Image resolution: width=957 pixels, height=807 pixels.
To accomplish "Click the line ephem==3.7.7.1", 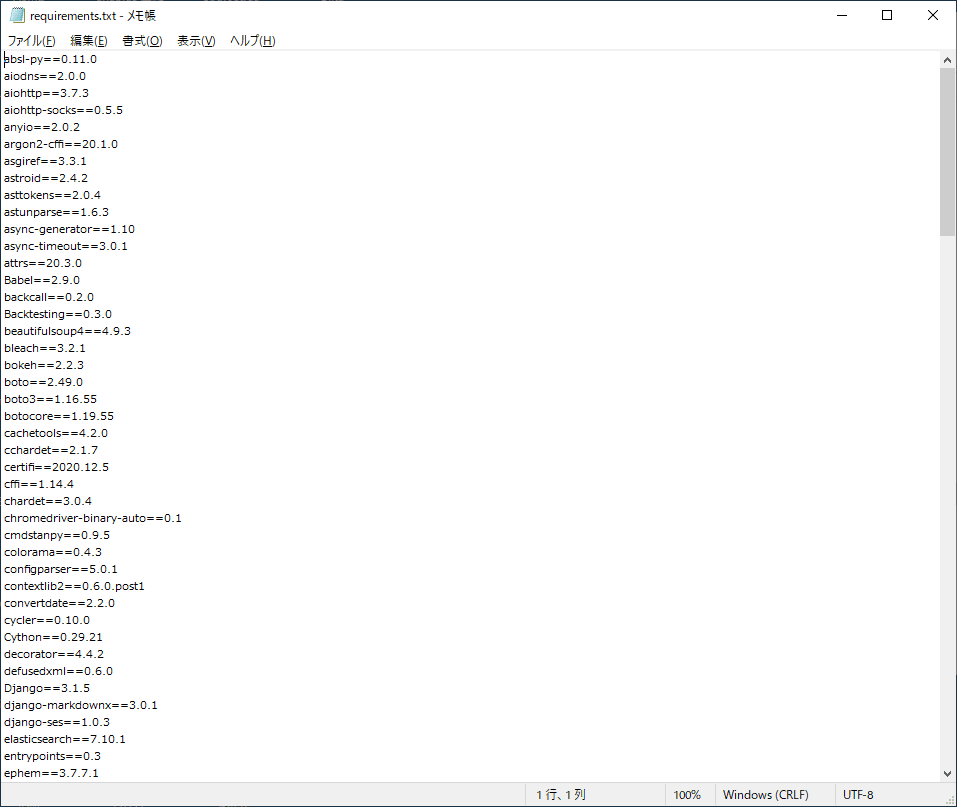I will (x=51, y=773).
